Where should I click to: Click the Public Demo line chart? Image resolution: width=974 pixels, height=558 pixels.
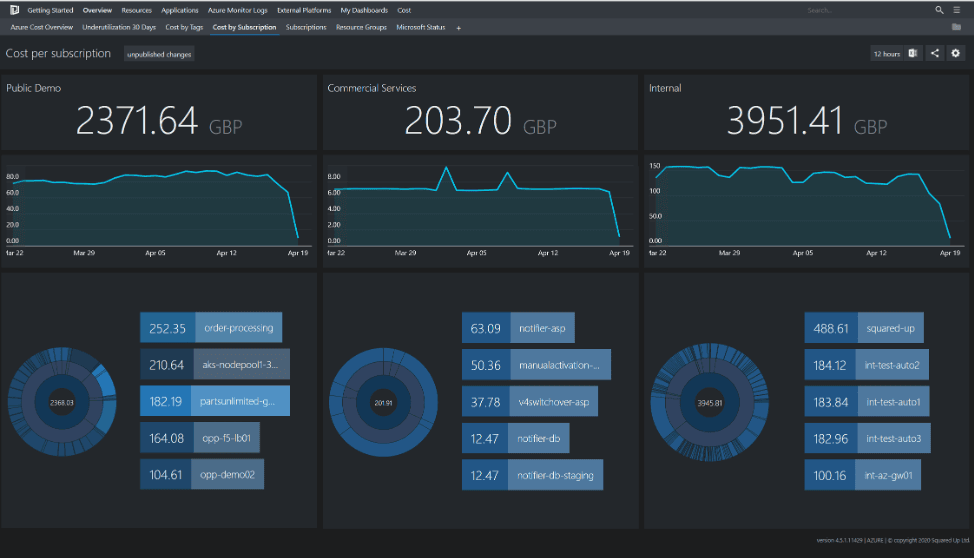tap(158, 211)
